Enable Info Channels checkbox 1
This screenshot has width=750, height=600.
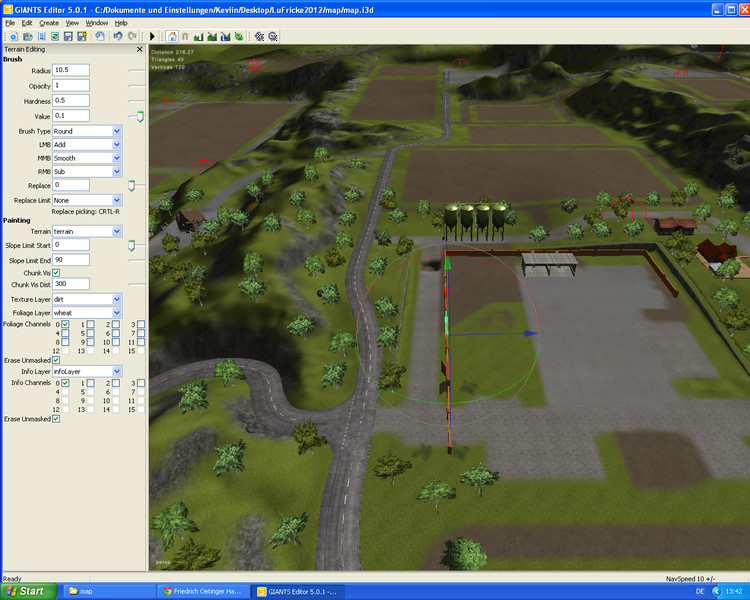click(90, 383)
